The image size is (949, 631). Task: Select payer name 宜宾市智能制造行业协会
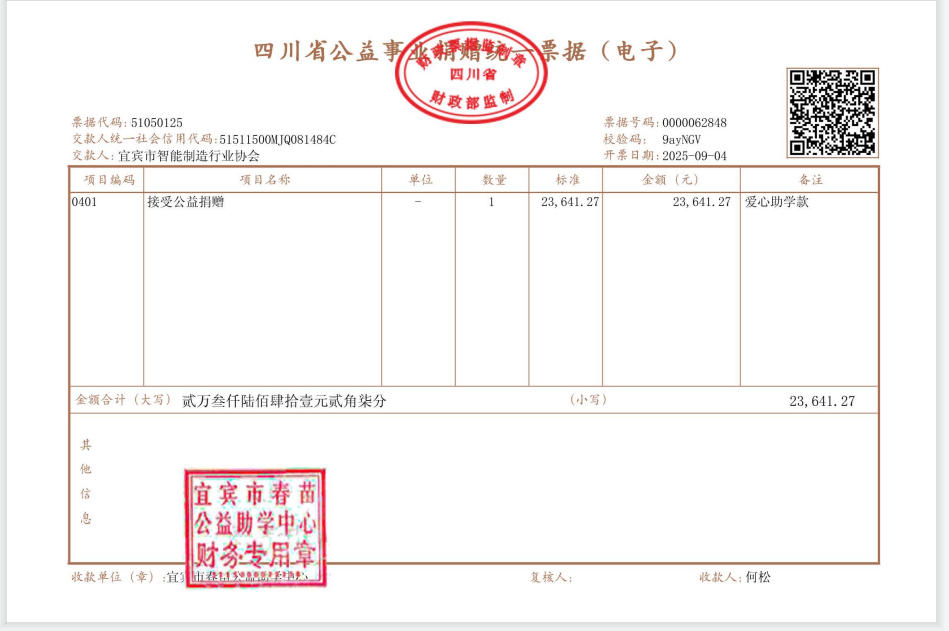[189, 156]
